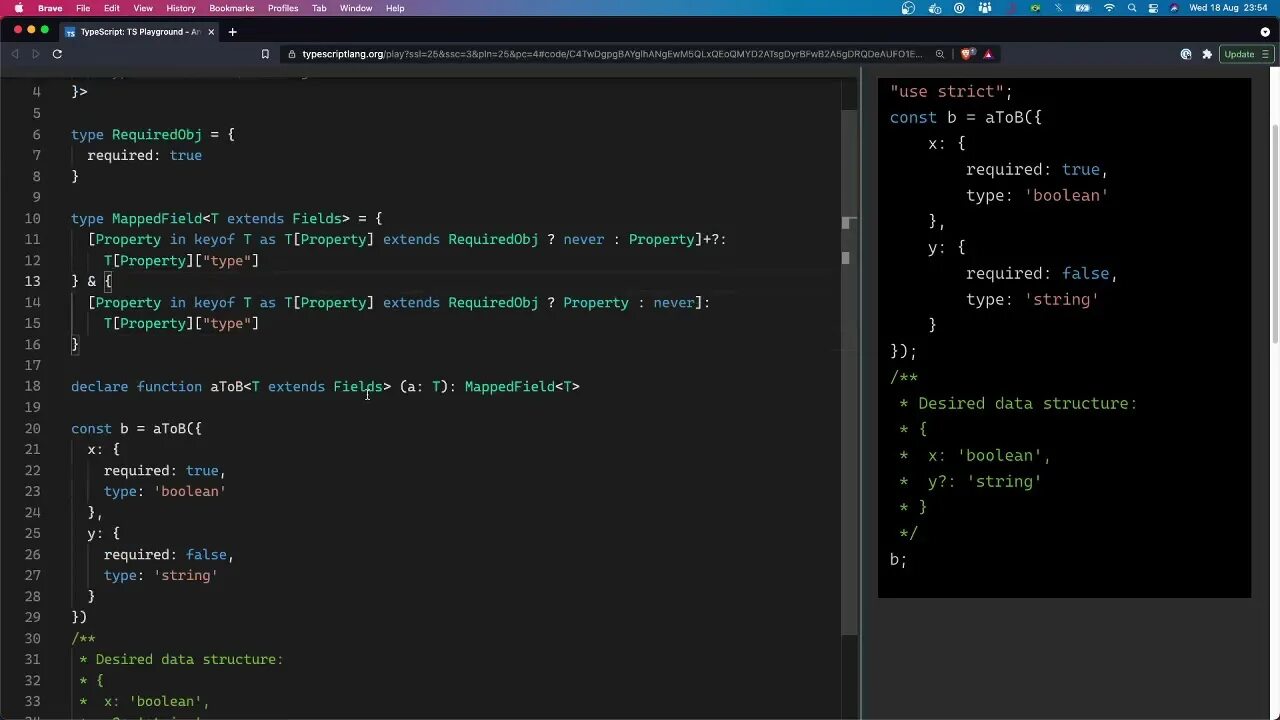
Task: Click the bookmark flag icon in the toolbar
Action: [x=265, y=54]
